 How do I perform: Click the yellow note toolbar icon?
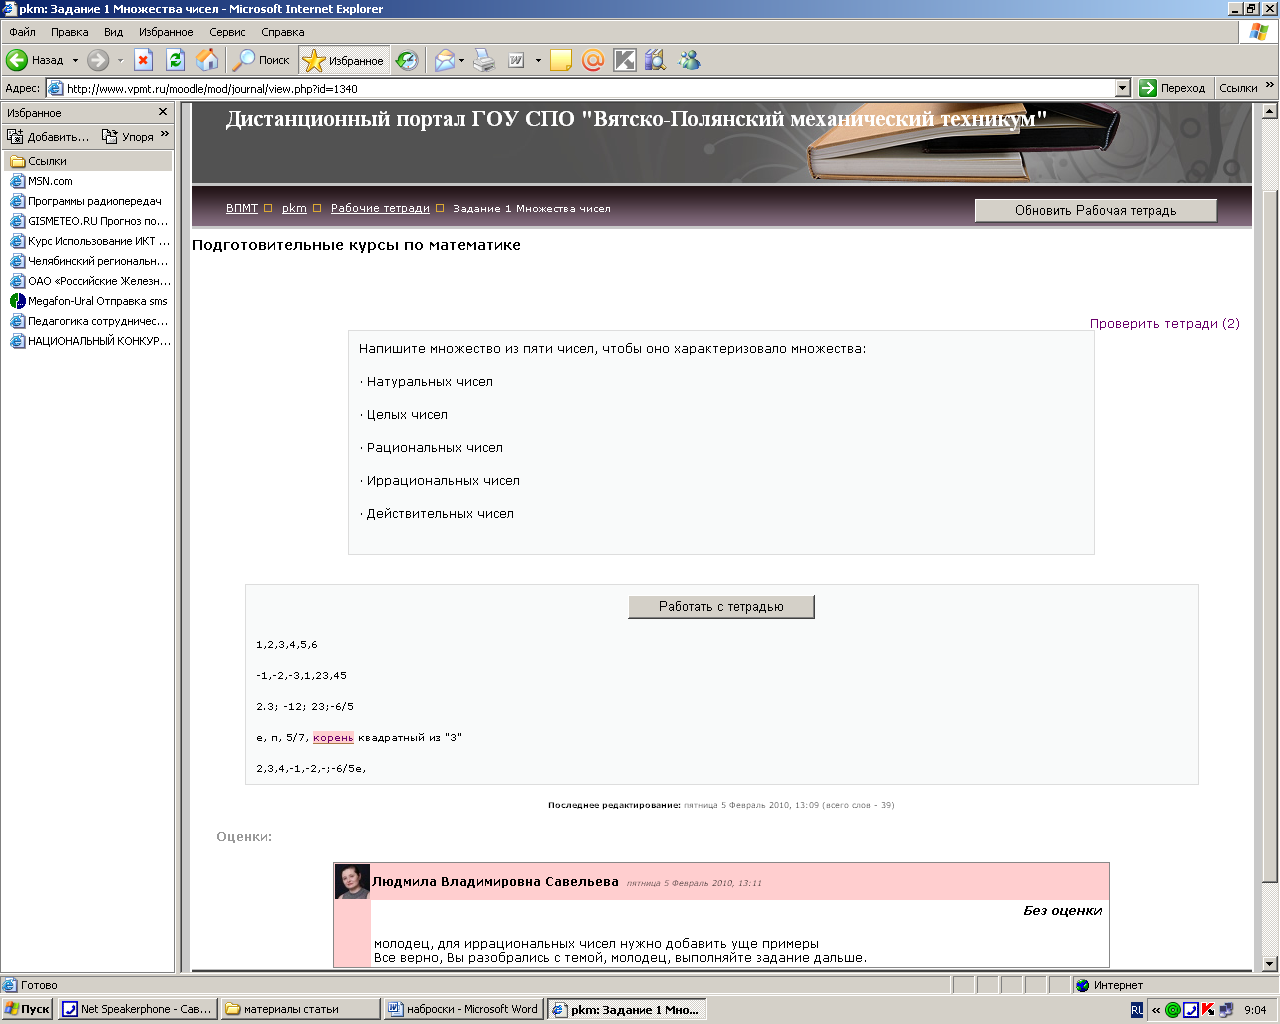(x=561, y=60)
